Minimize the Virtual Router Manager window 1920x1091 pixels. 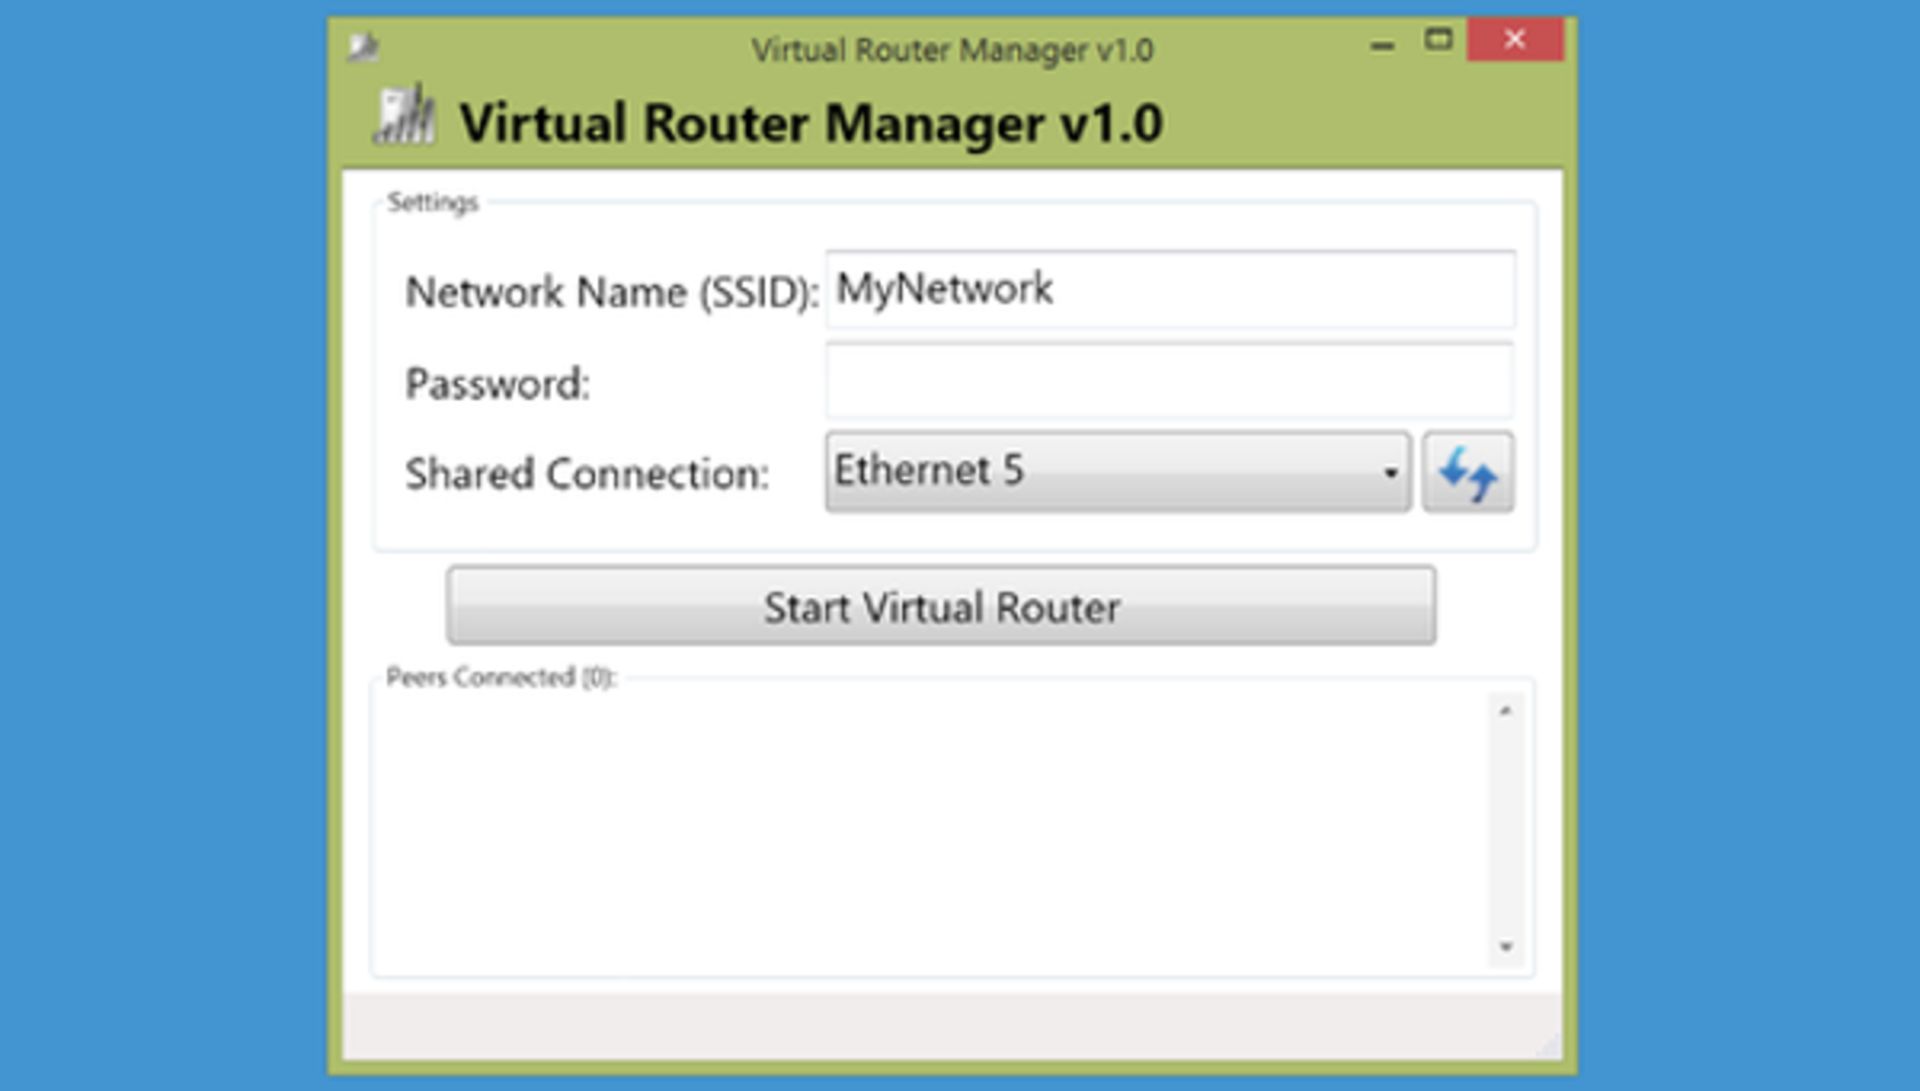click(1382, 44)
